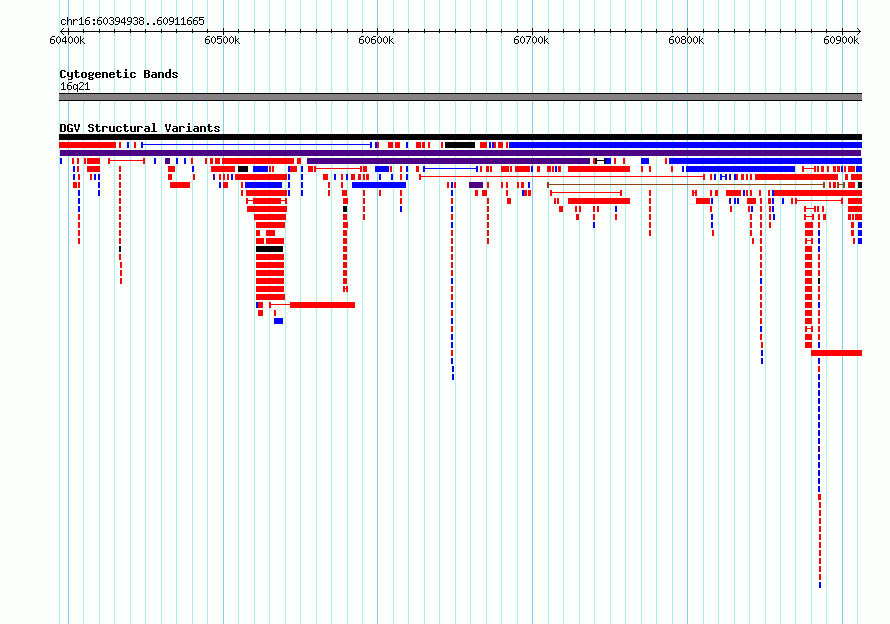890x624 pixels.
Task: Click the left-pointing arrow on the ruler
Action: pos(61,31)
